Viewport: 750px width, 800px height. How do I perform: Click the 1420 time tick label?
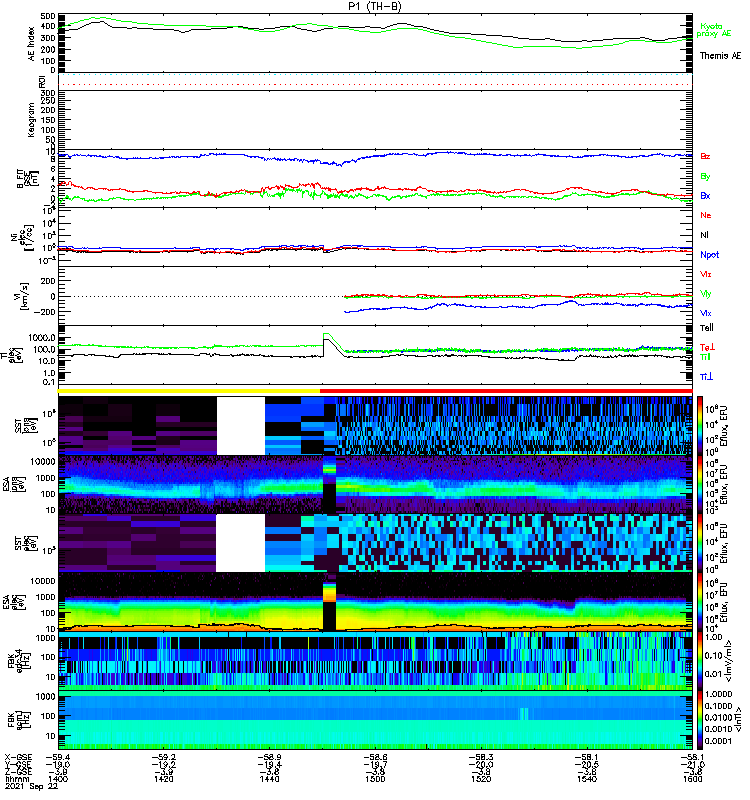coord(163,779)
